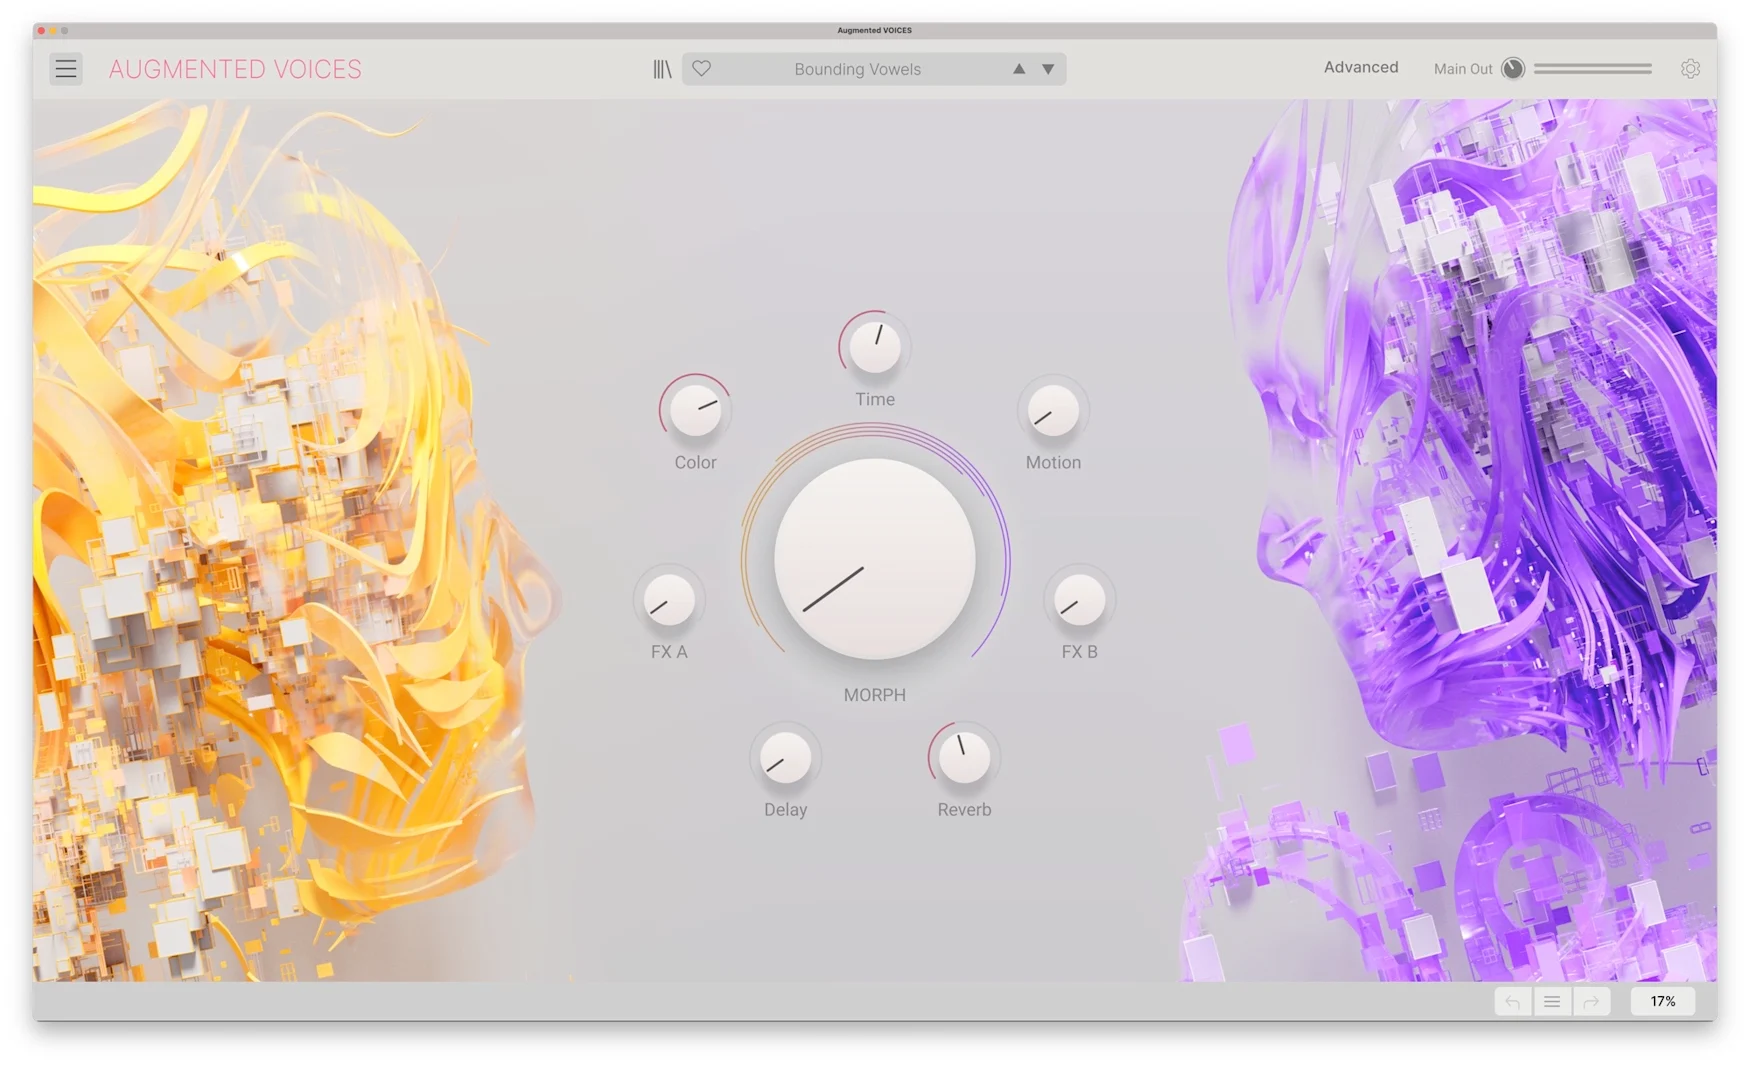1750x1065 pixels.
Task: Click the Bounding Vowels preset name
Action: [x=857, y=69]
